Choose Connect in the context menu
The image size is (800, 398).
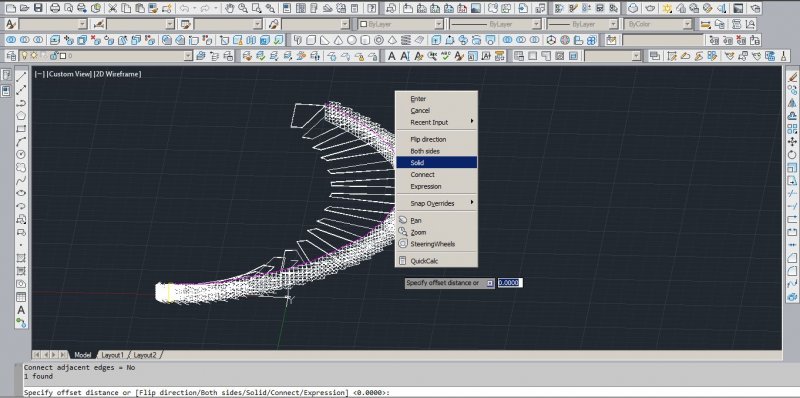pyautogui.click(x=436, y=175)
